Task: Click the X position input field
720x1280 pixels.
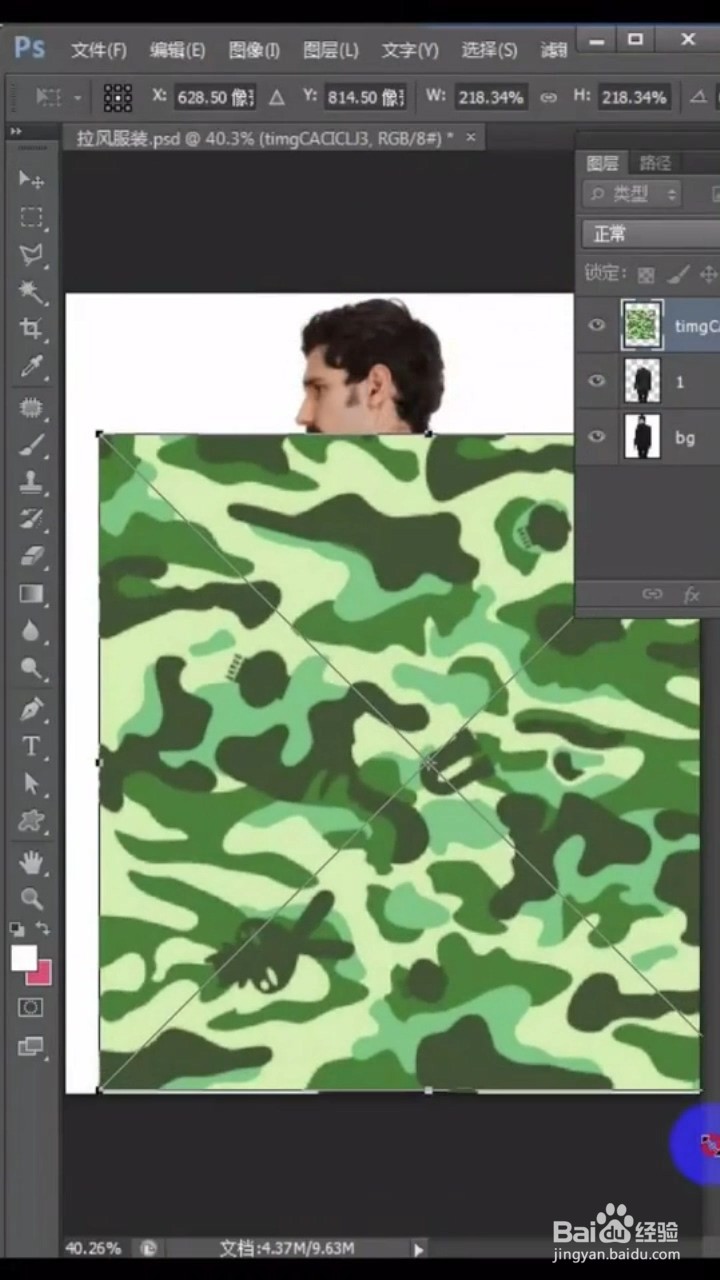Action: [215, 97]
